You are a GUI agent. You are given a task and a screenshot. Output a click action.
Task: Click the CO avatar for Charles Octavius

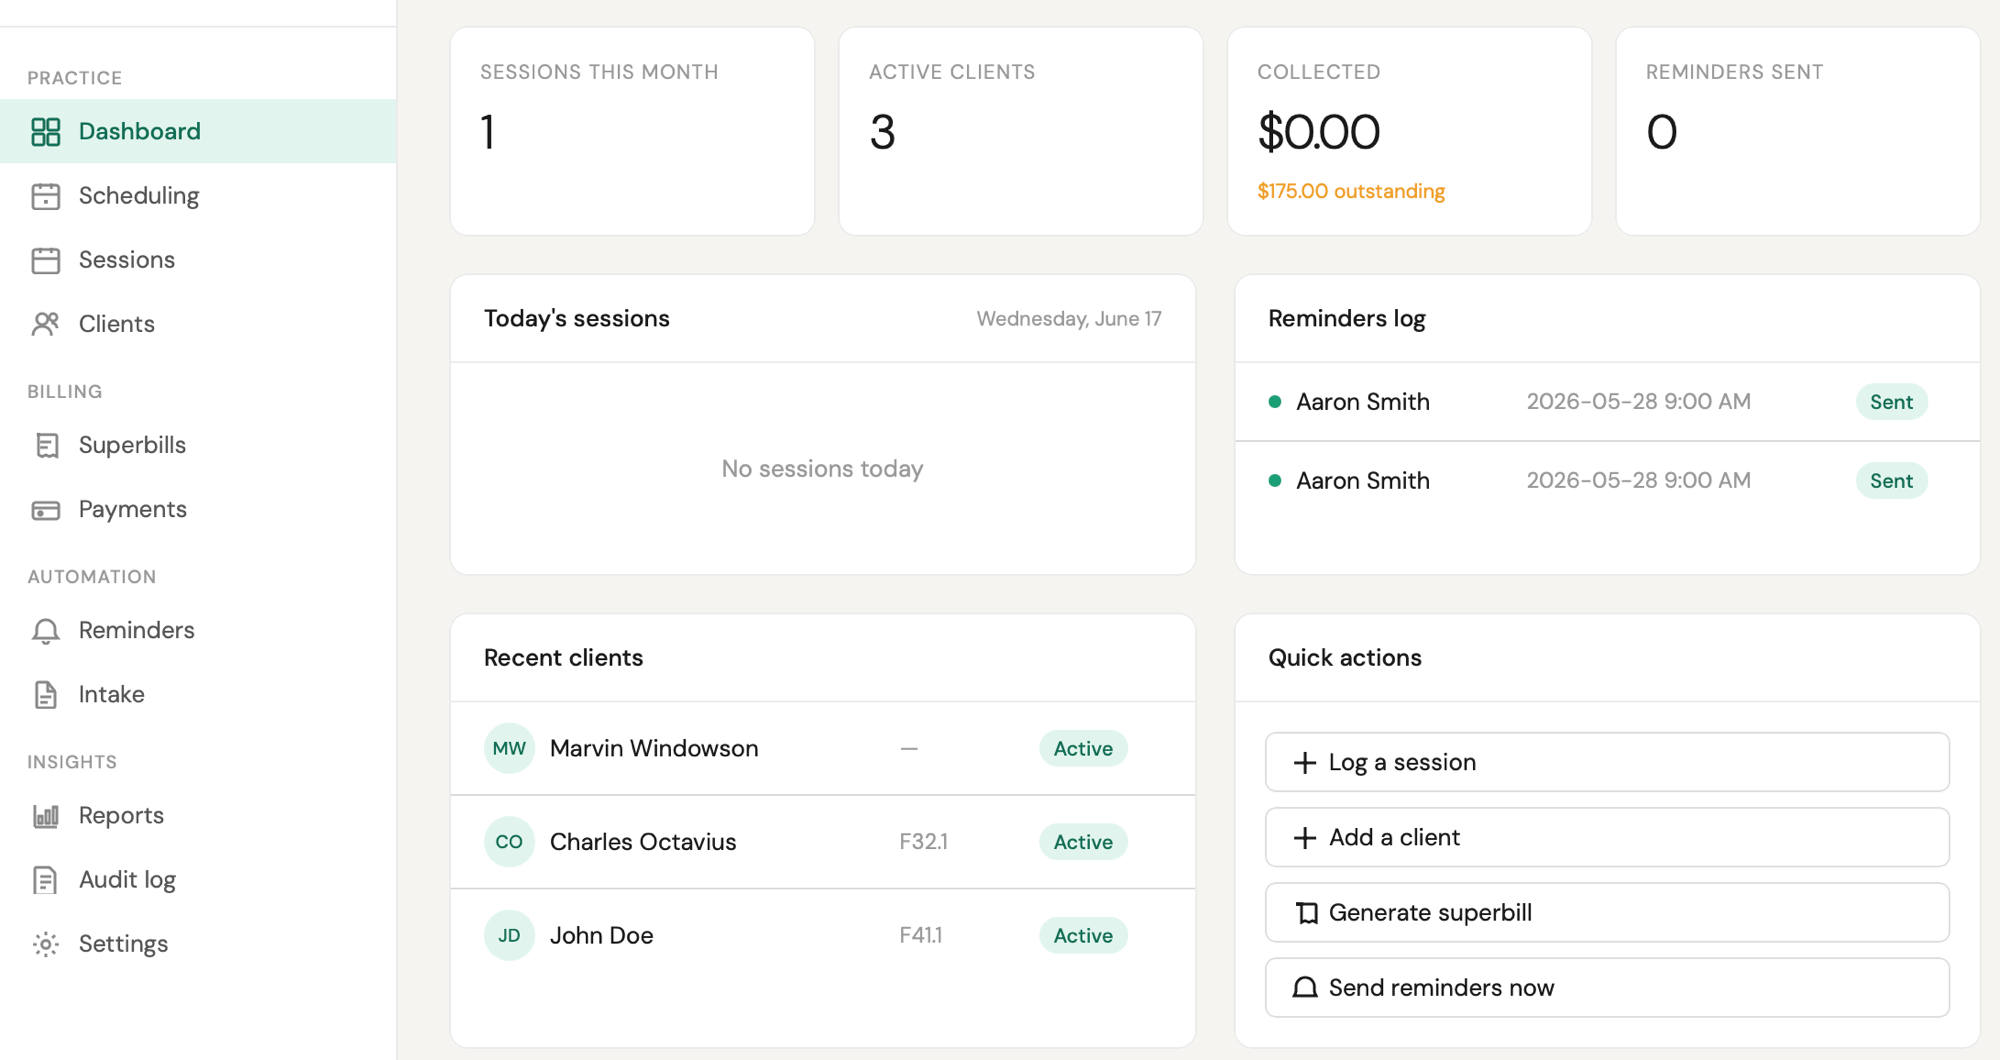pos(509,842)
